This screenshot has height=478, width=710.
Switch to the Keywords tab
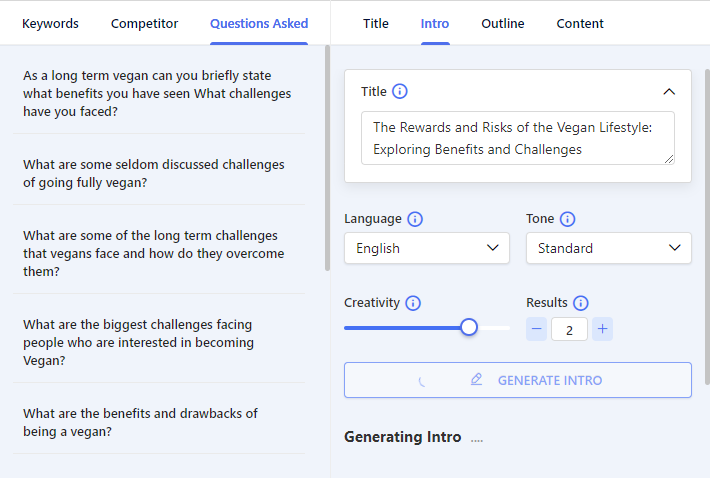click(x=50, y=24)
